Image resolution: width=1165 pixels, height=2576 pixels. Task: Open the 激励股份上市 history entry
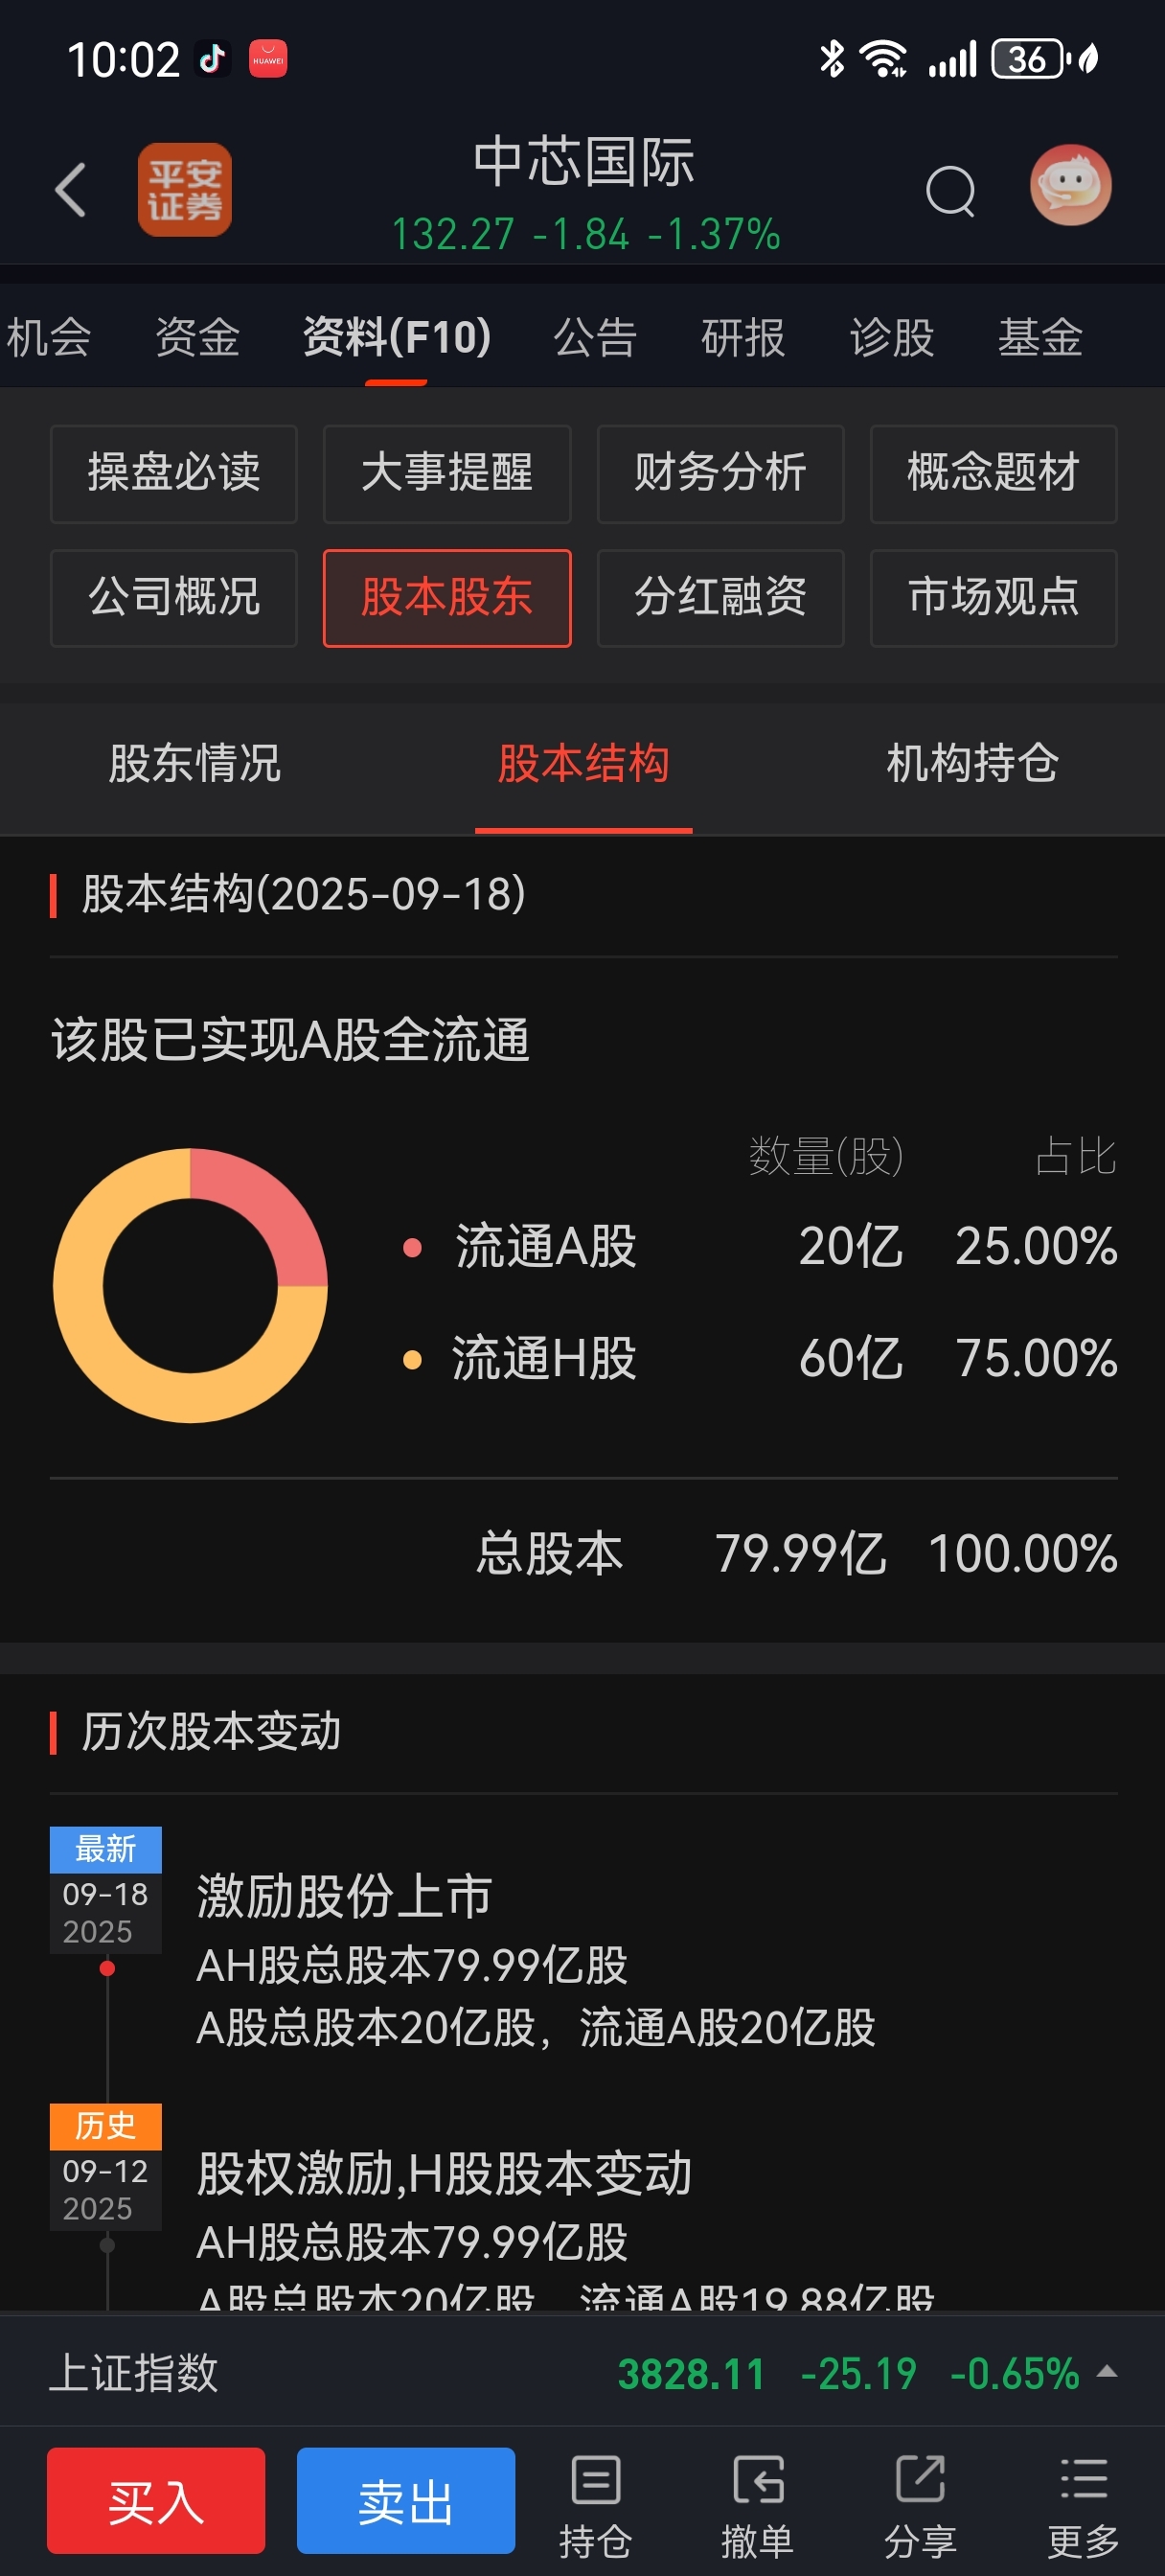pyautogui.click(x=536, y=1960)
